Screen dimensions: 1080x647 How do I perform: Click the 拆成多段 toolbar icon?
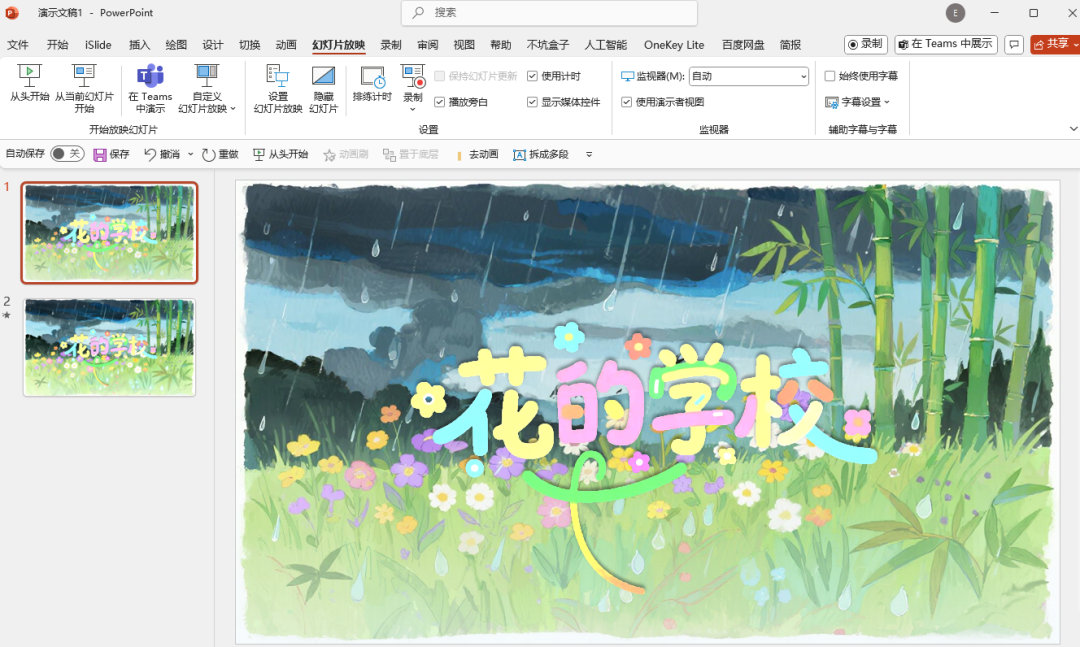point(519,154)
